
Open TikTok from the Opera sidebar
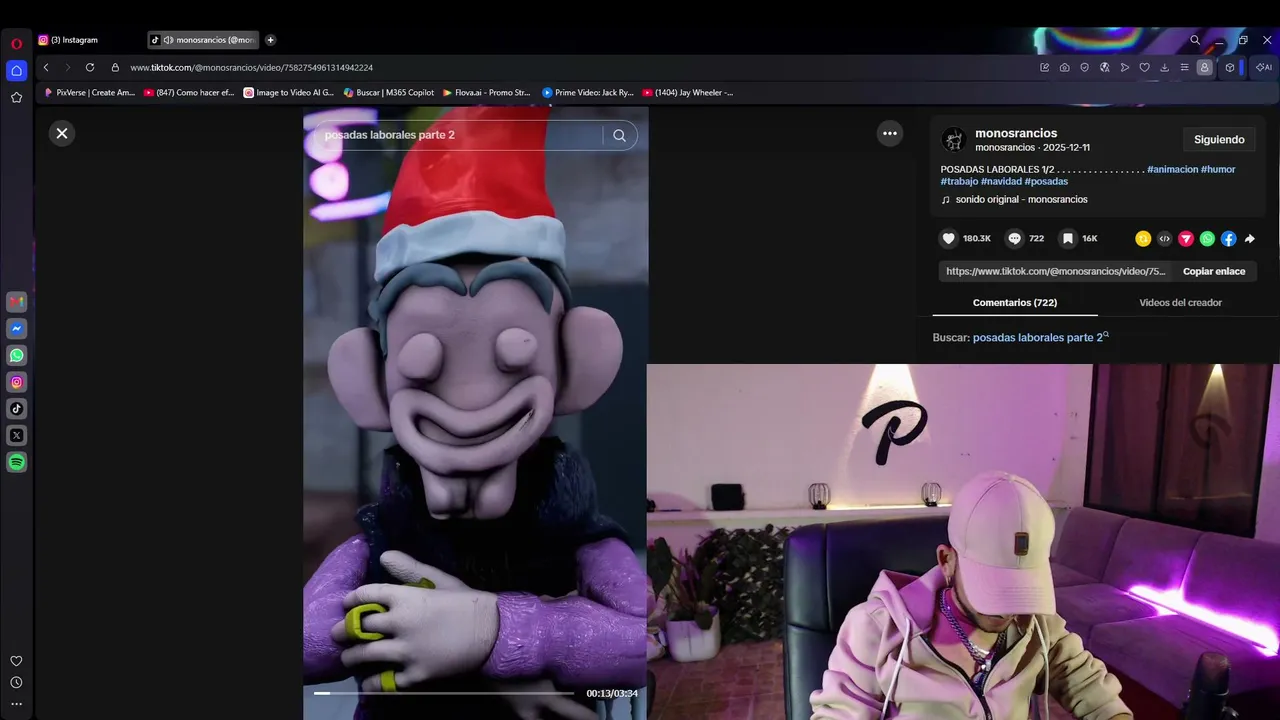coord(17,408)
